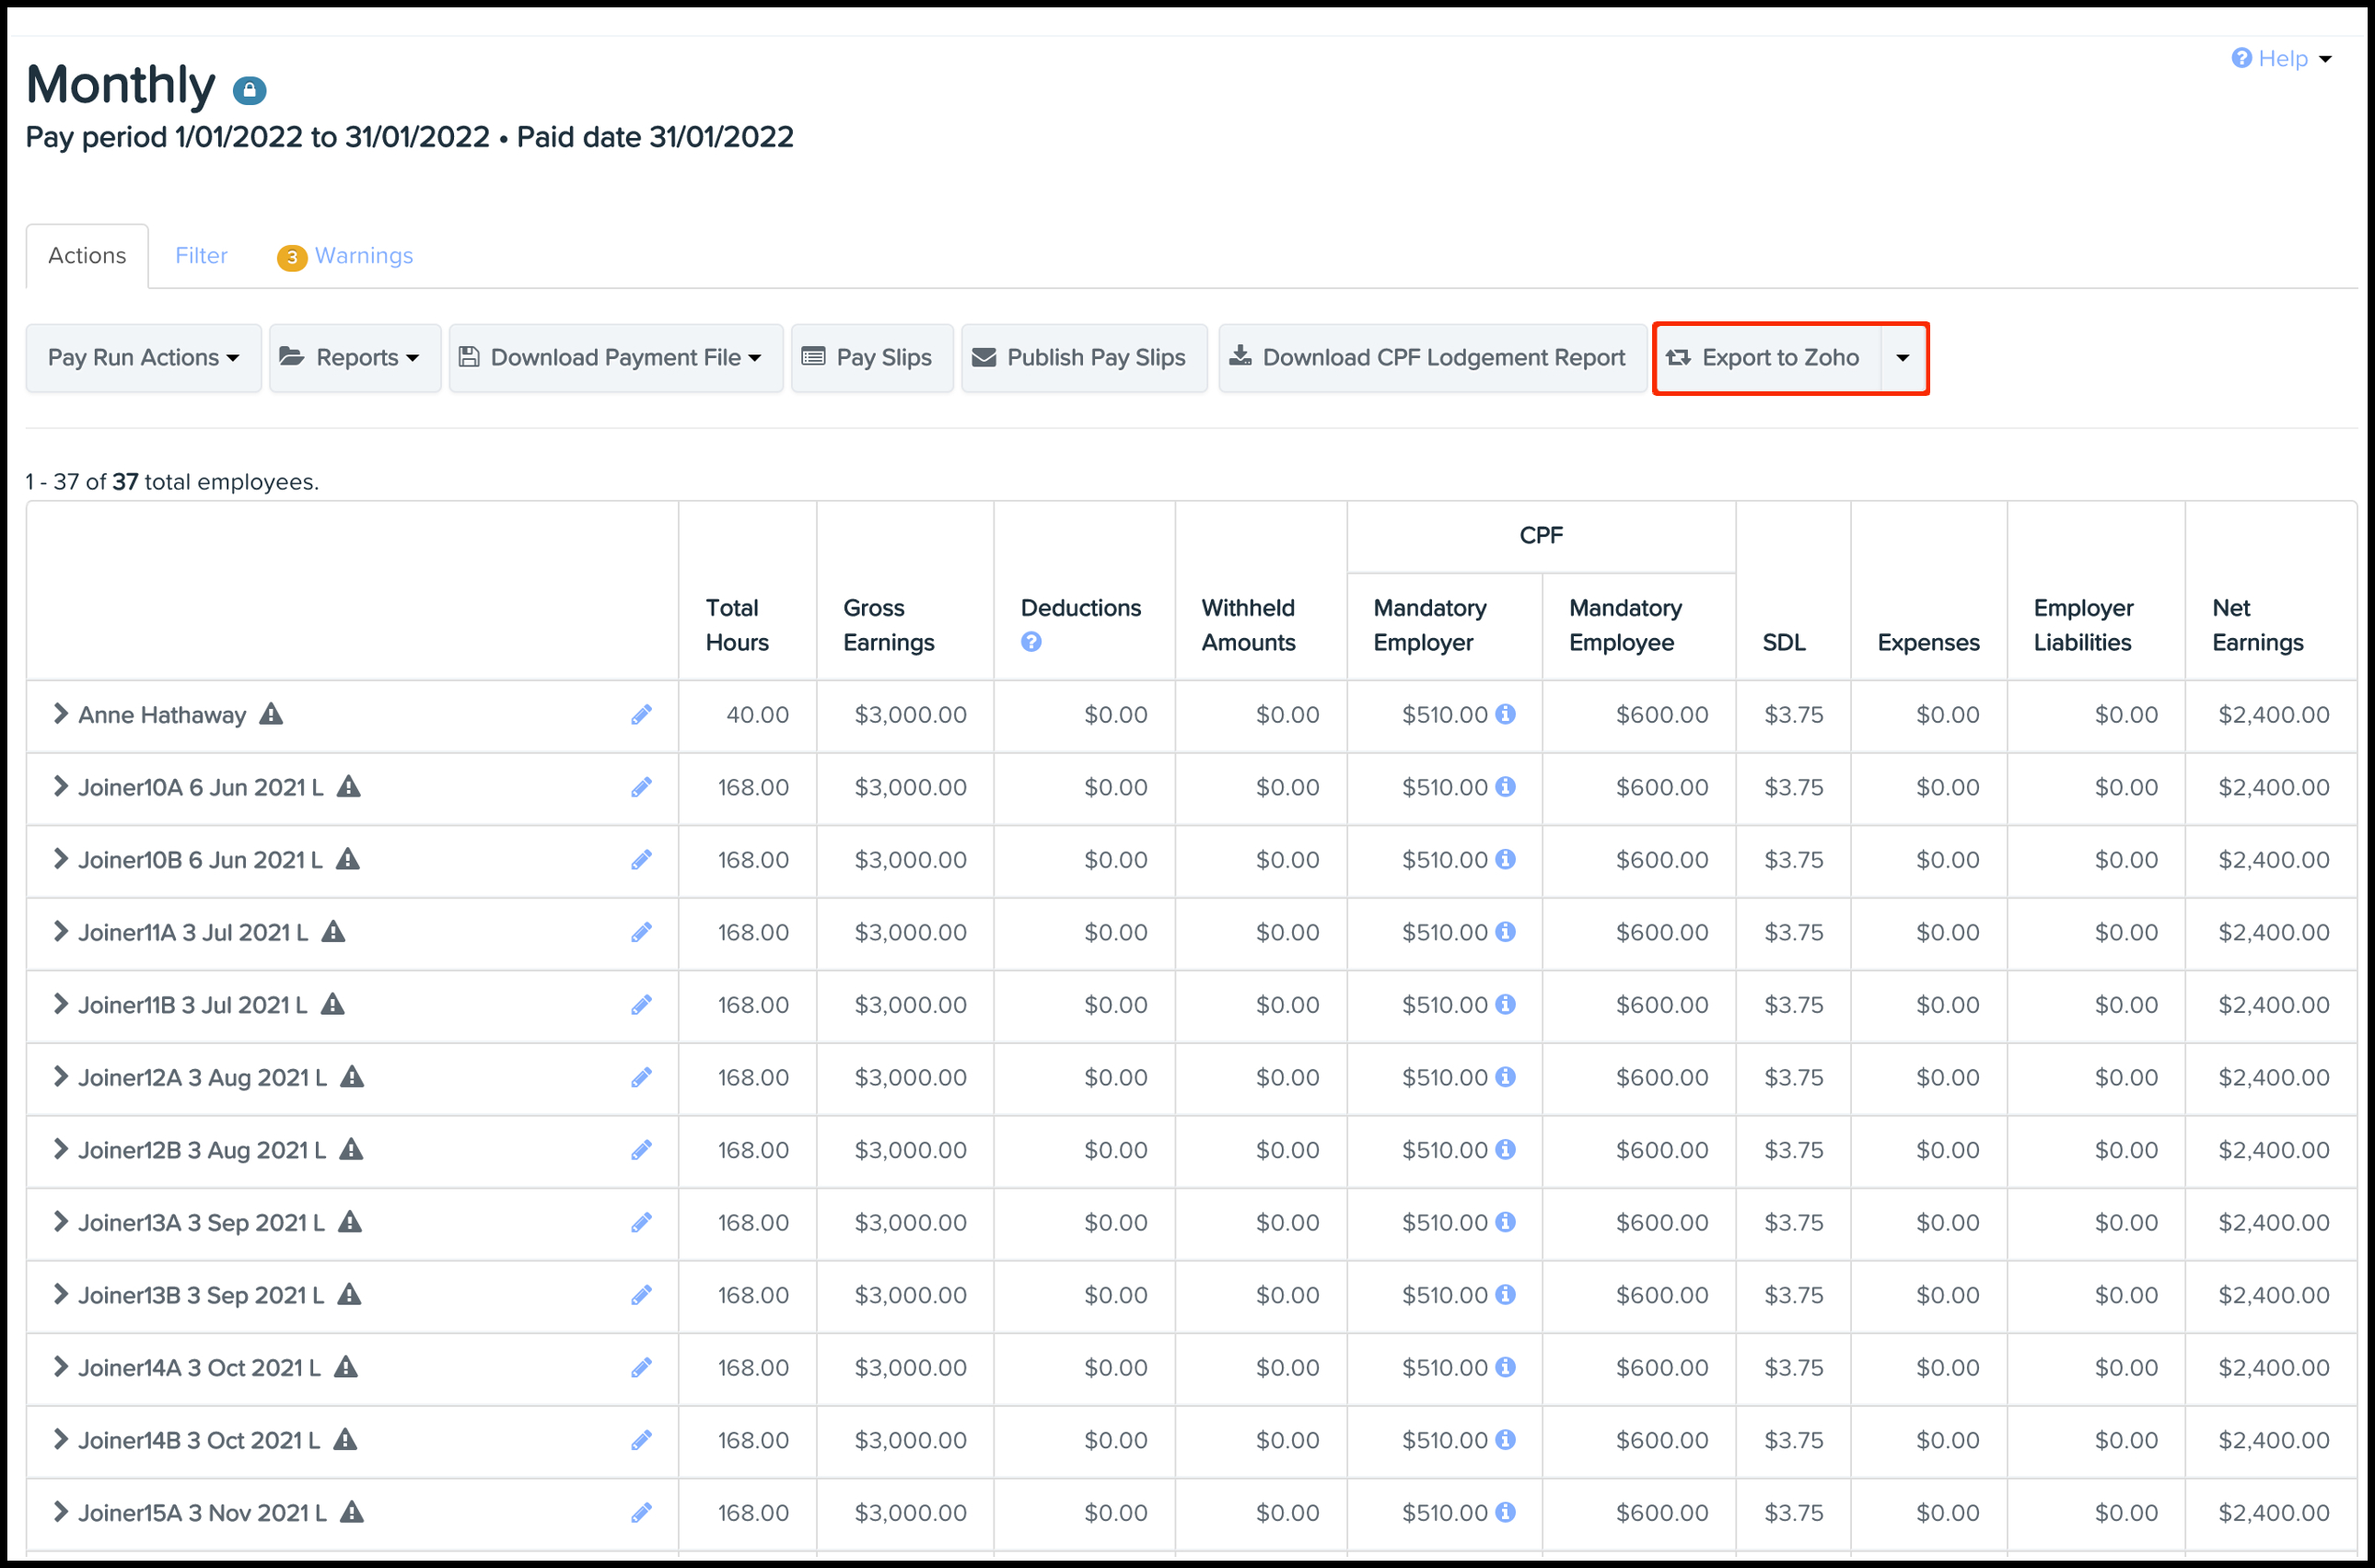The height and width of the screenshot is (1568, 2375).
Task: Click pencil icon for Joiner10B 6 Jun 2021 L
Action: (x=641, y=860)
